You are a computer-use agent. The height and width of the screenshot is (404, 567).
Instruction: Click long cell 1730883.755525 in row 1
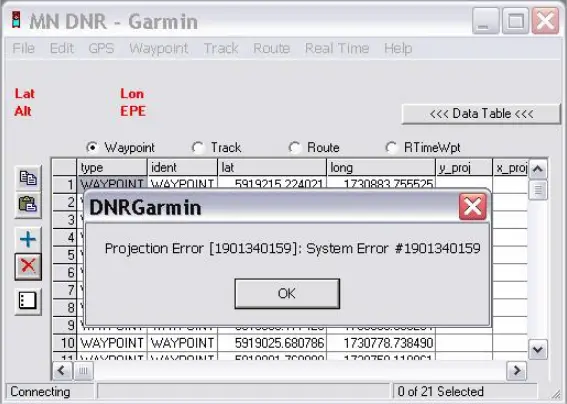pos(381,184)
